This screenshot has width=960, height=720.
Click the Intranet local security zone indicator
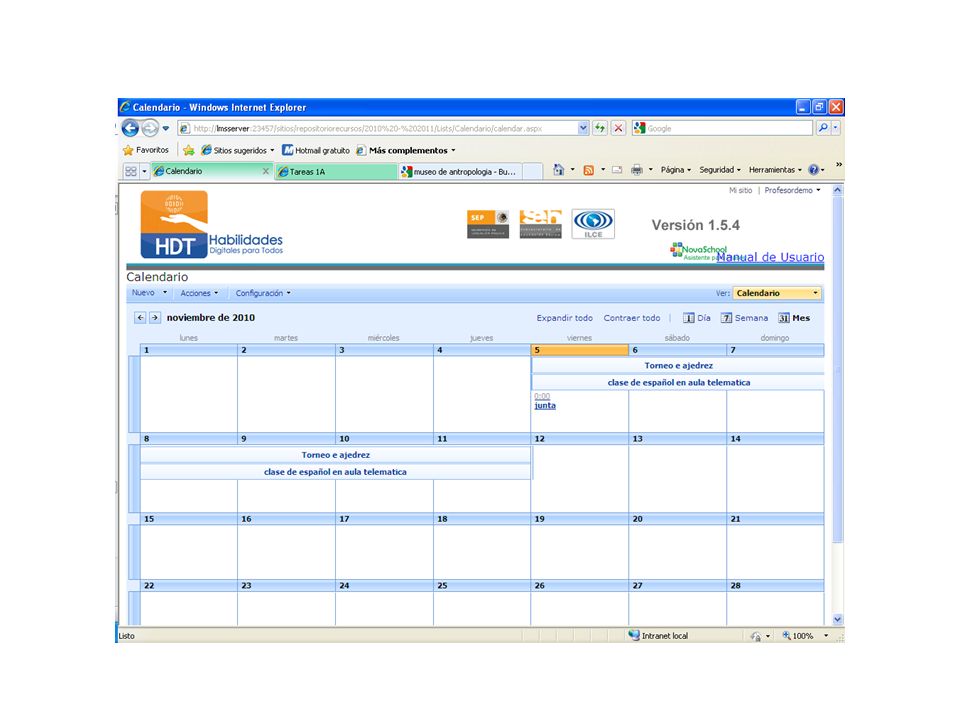658,636
